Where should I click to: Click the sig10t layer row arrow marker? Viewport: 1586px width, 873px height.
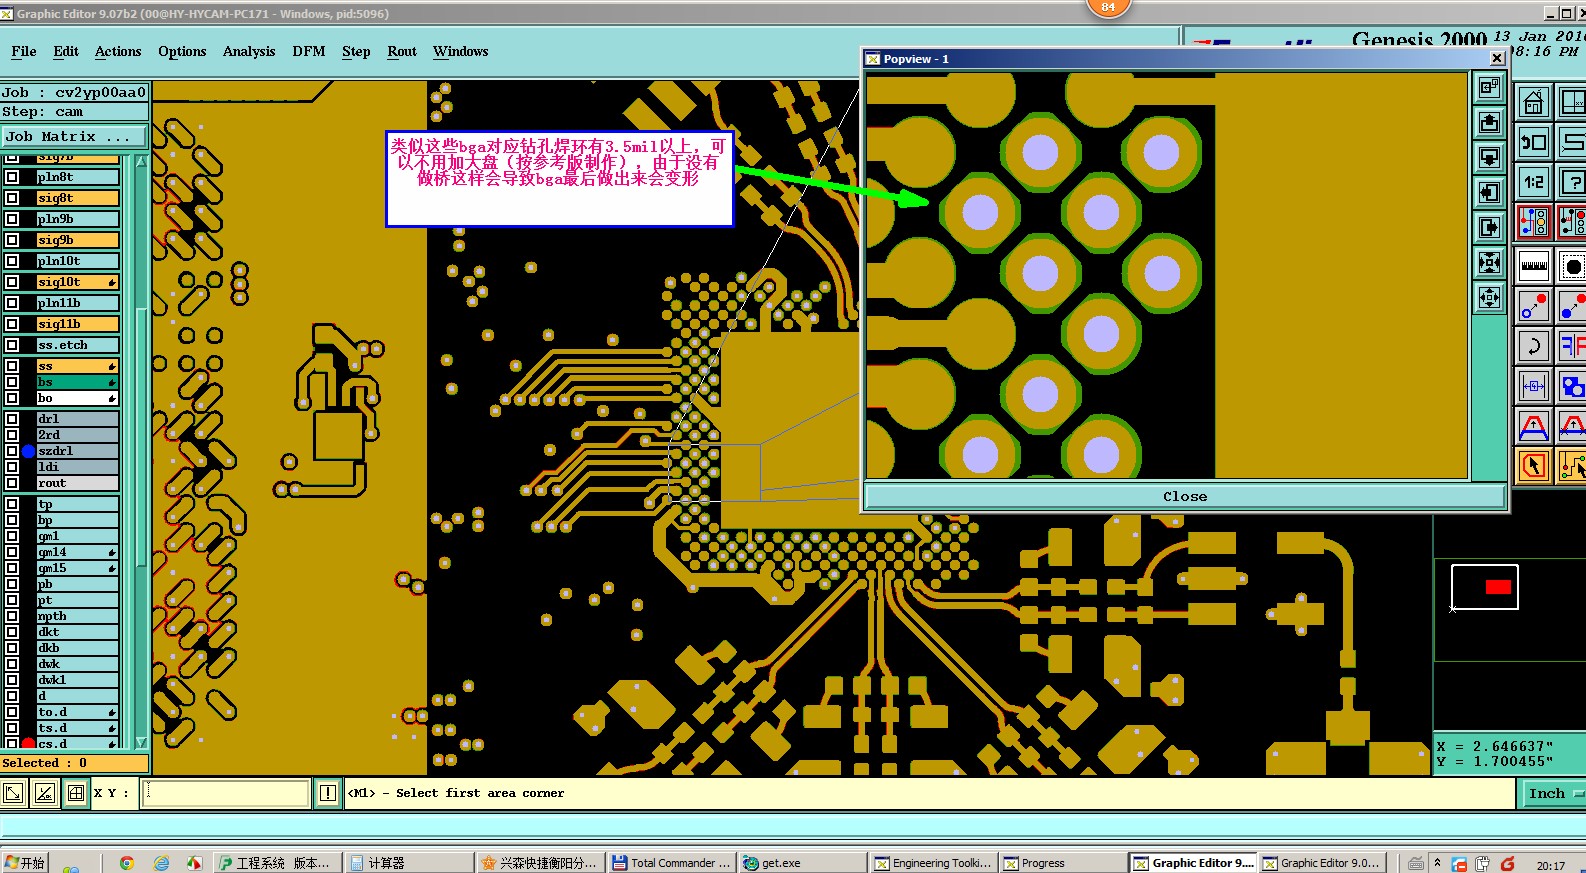pyautogui.click(x=112, y=282)
